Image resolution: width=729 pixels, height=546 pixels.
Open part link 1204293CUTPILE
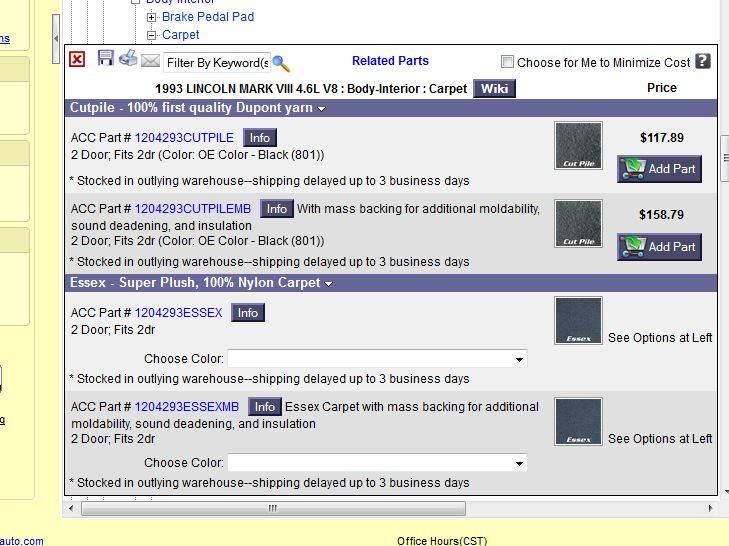(x=184, y=138)
